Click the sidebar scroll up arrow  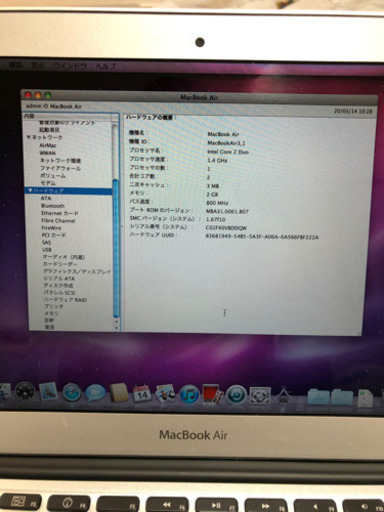click(116, 321)
